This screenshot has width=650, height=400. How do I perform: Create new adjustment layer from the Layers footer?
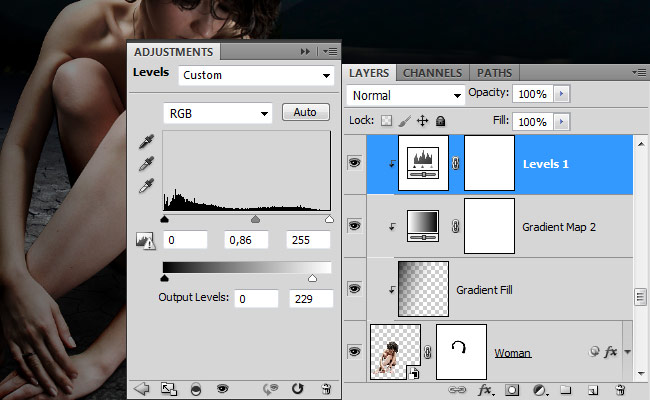point(539,390)
